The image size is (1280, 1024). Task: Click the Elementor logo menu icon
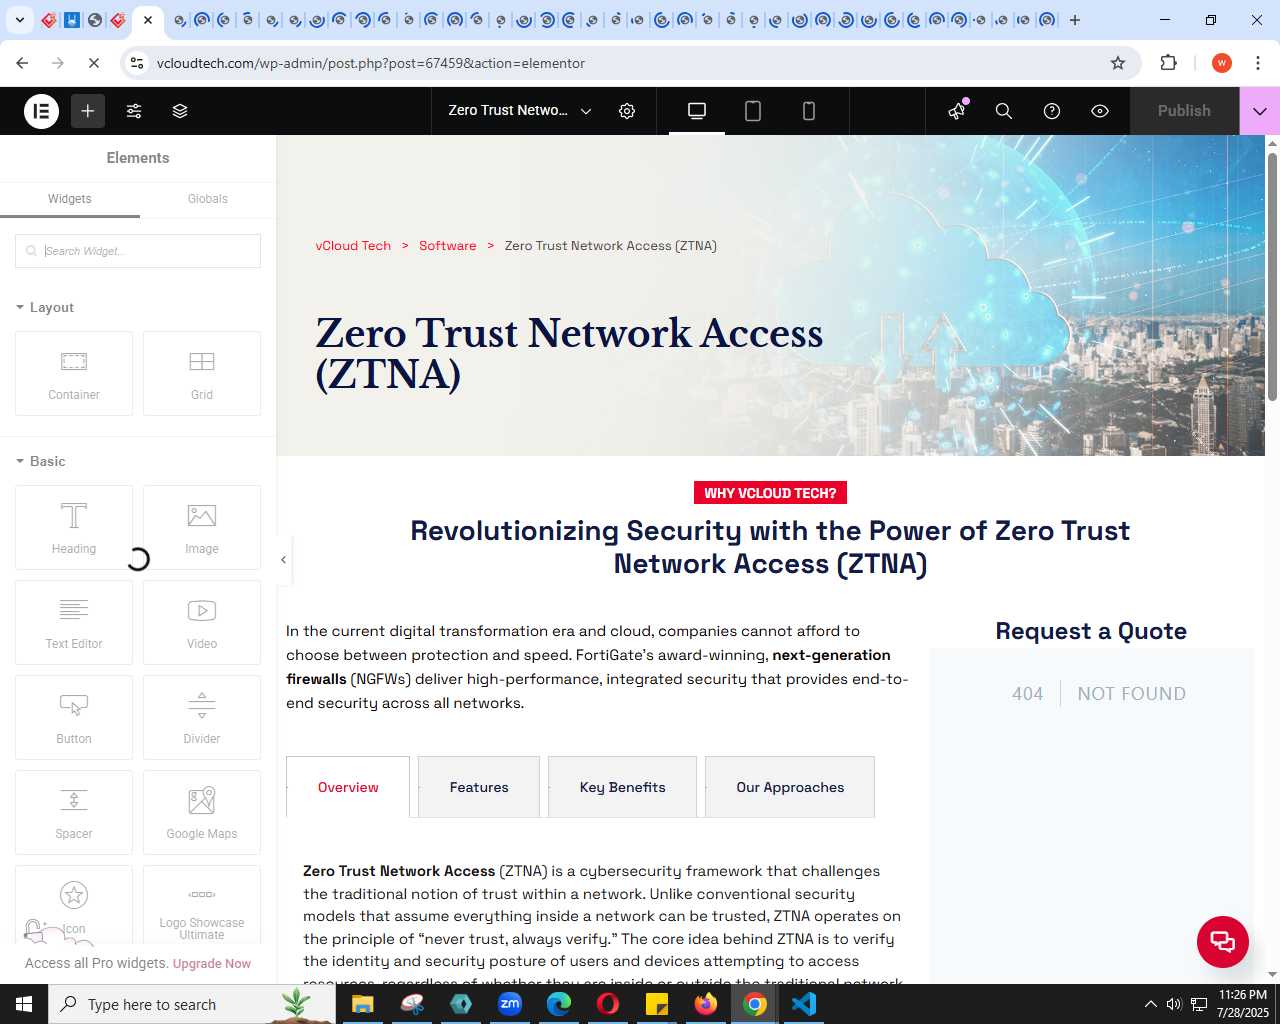pos(41,111)
